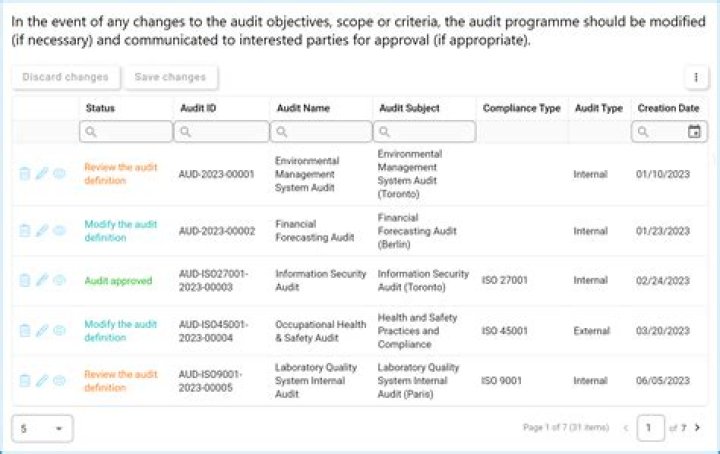The width and height of the screenshot is (720, 454).
Task: Go to the next page arrow
Action: pyautogui.click(x=698, y=427)
